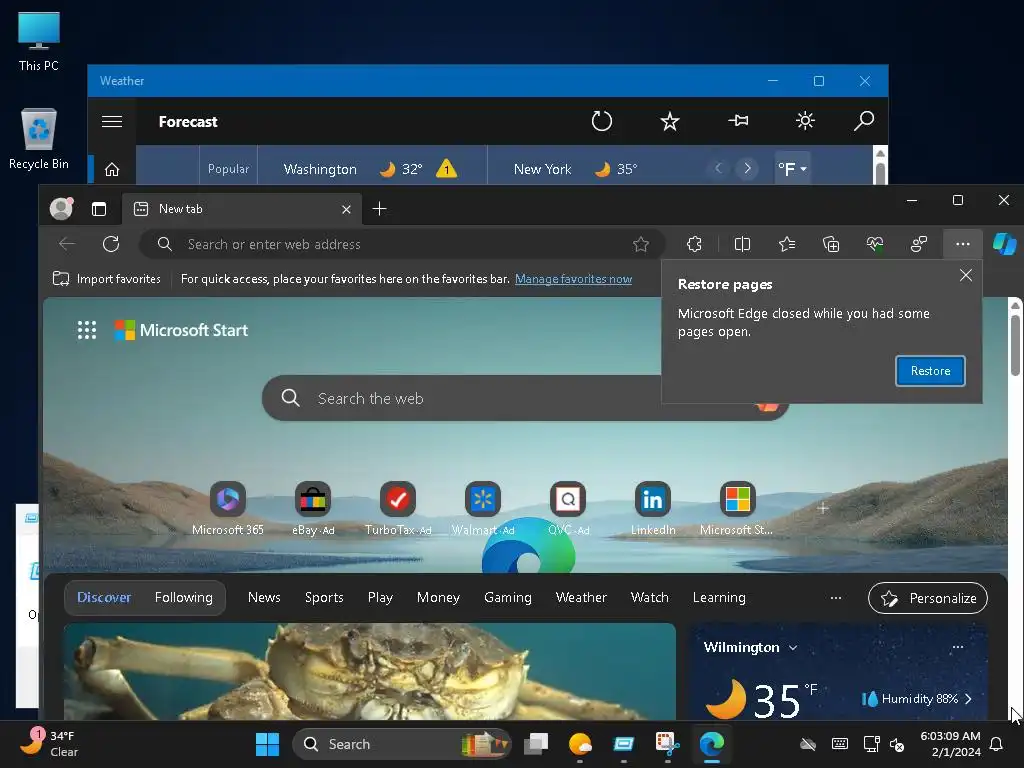The image size is (1024, 768).
Task: Open the News feed tab
Action: coord(264,598)
